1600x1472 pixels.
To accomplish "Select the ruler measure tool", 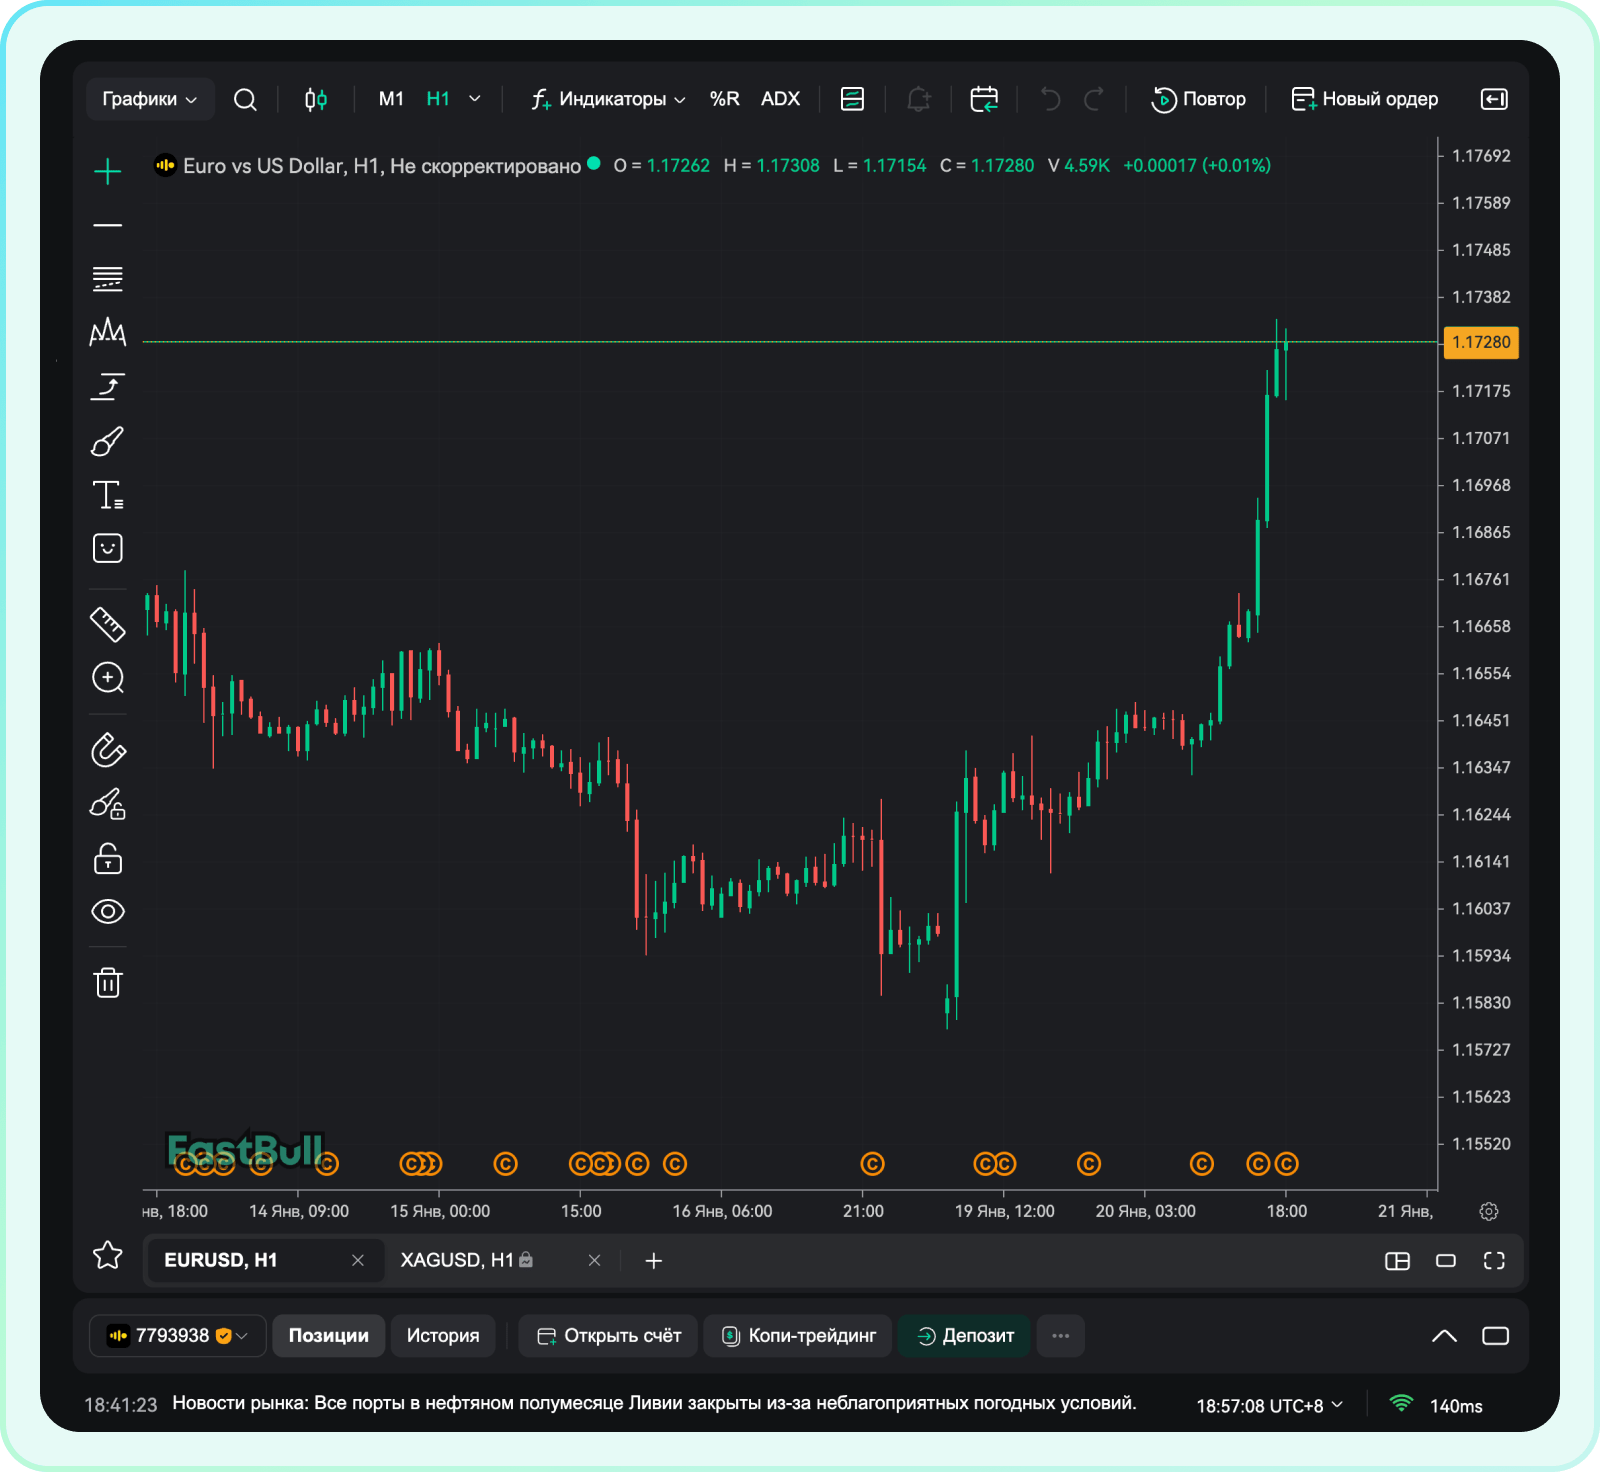I will pyautogui.click(x=108, y=624).
